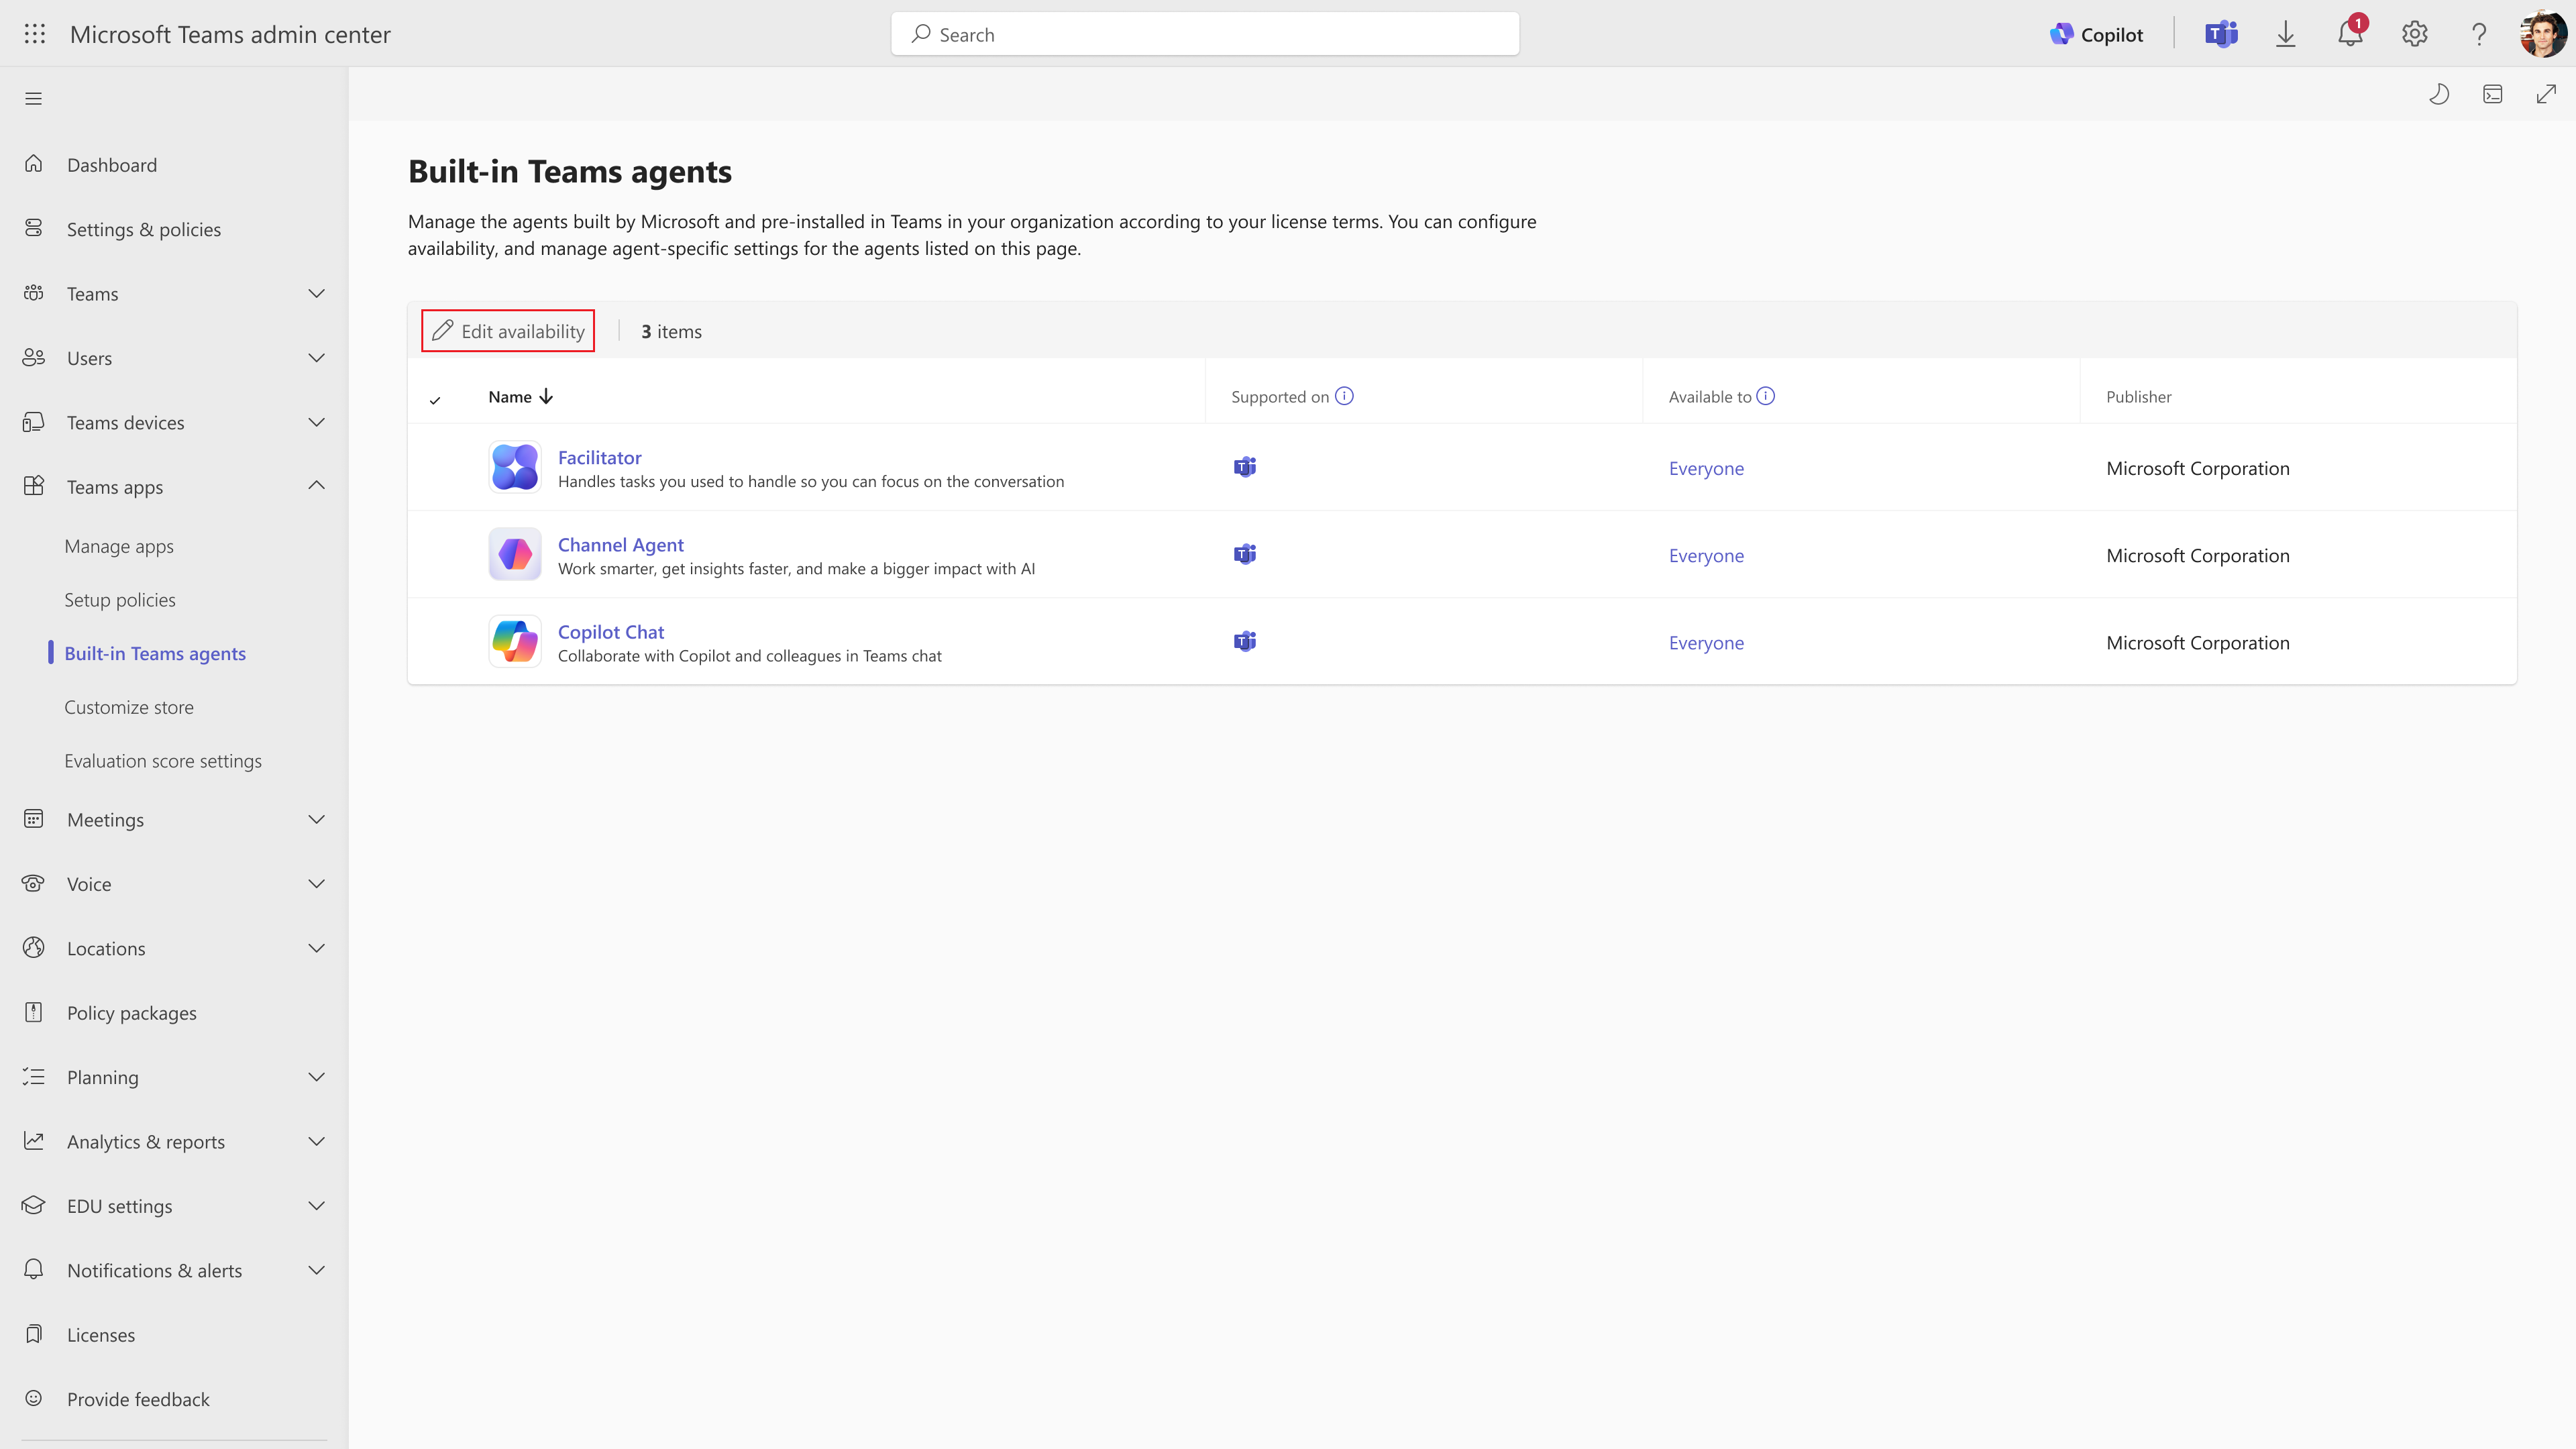Click the Meetings calendar icon

pos(34,819)
